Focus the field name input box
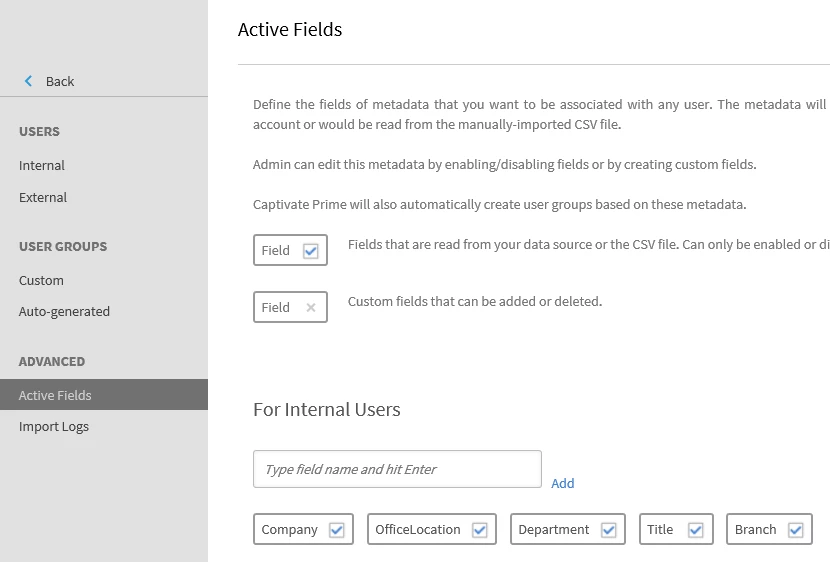830x562 pixels. (x=397, y=469)
